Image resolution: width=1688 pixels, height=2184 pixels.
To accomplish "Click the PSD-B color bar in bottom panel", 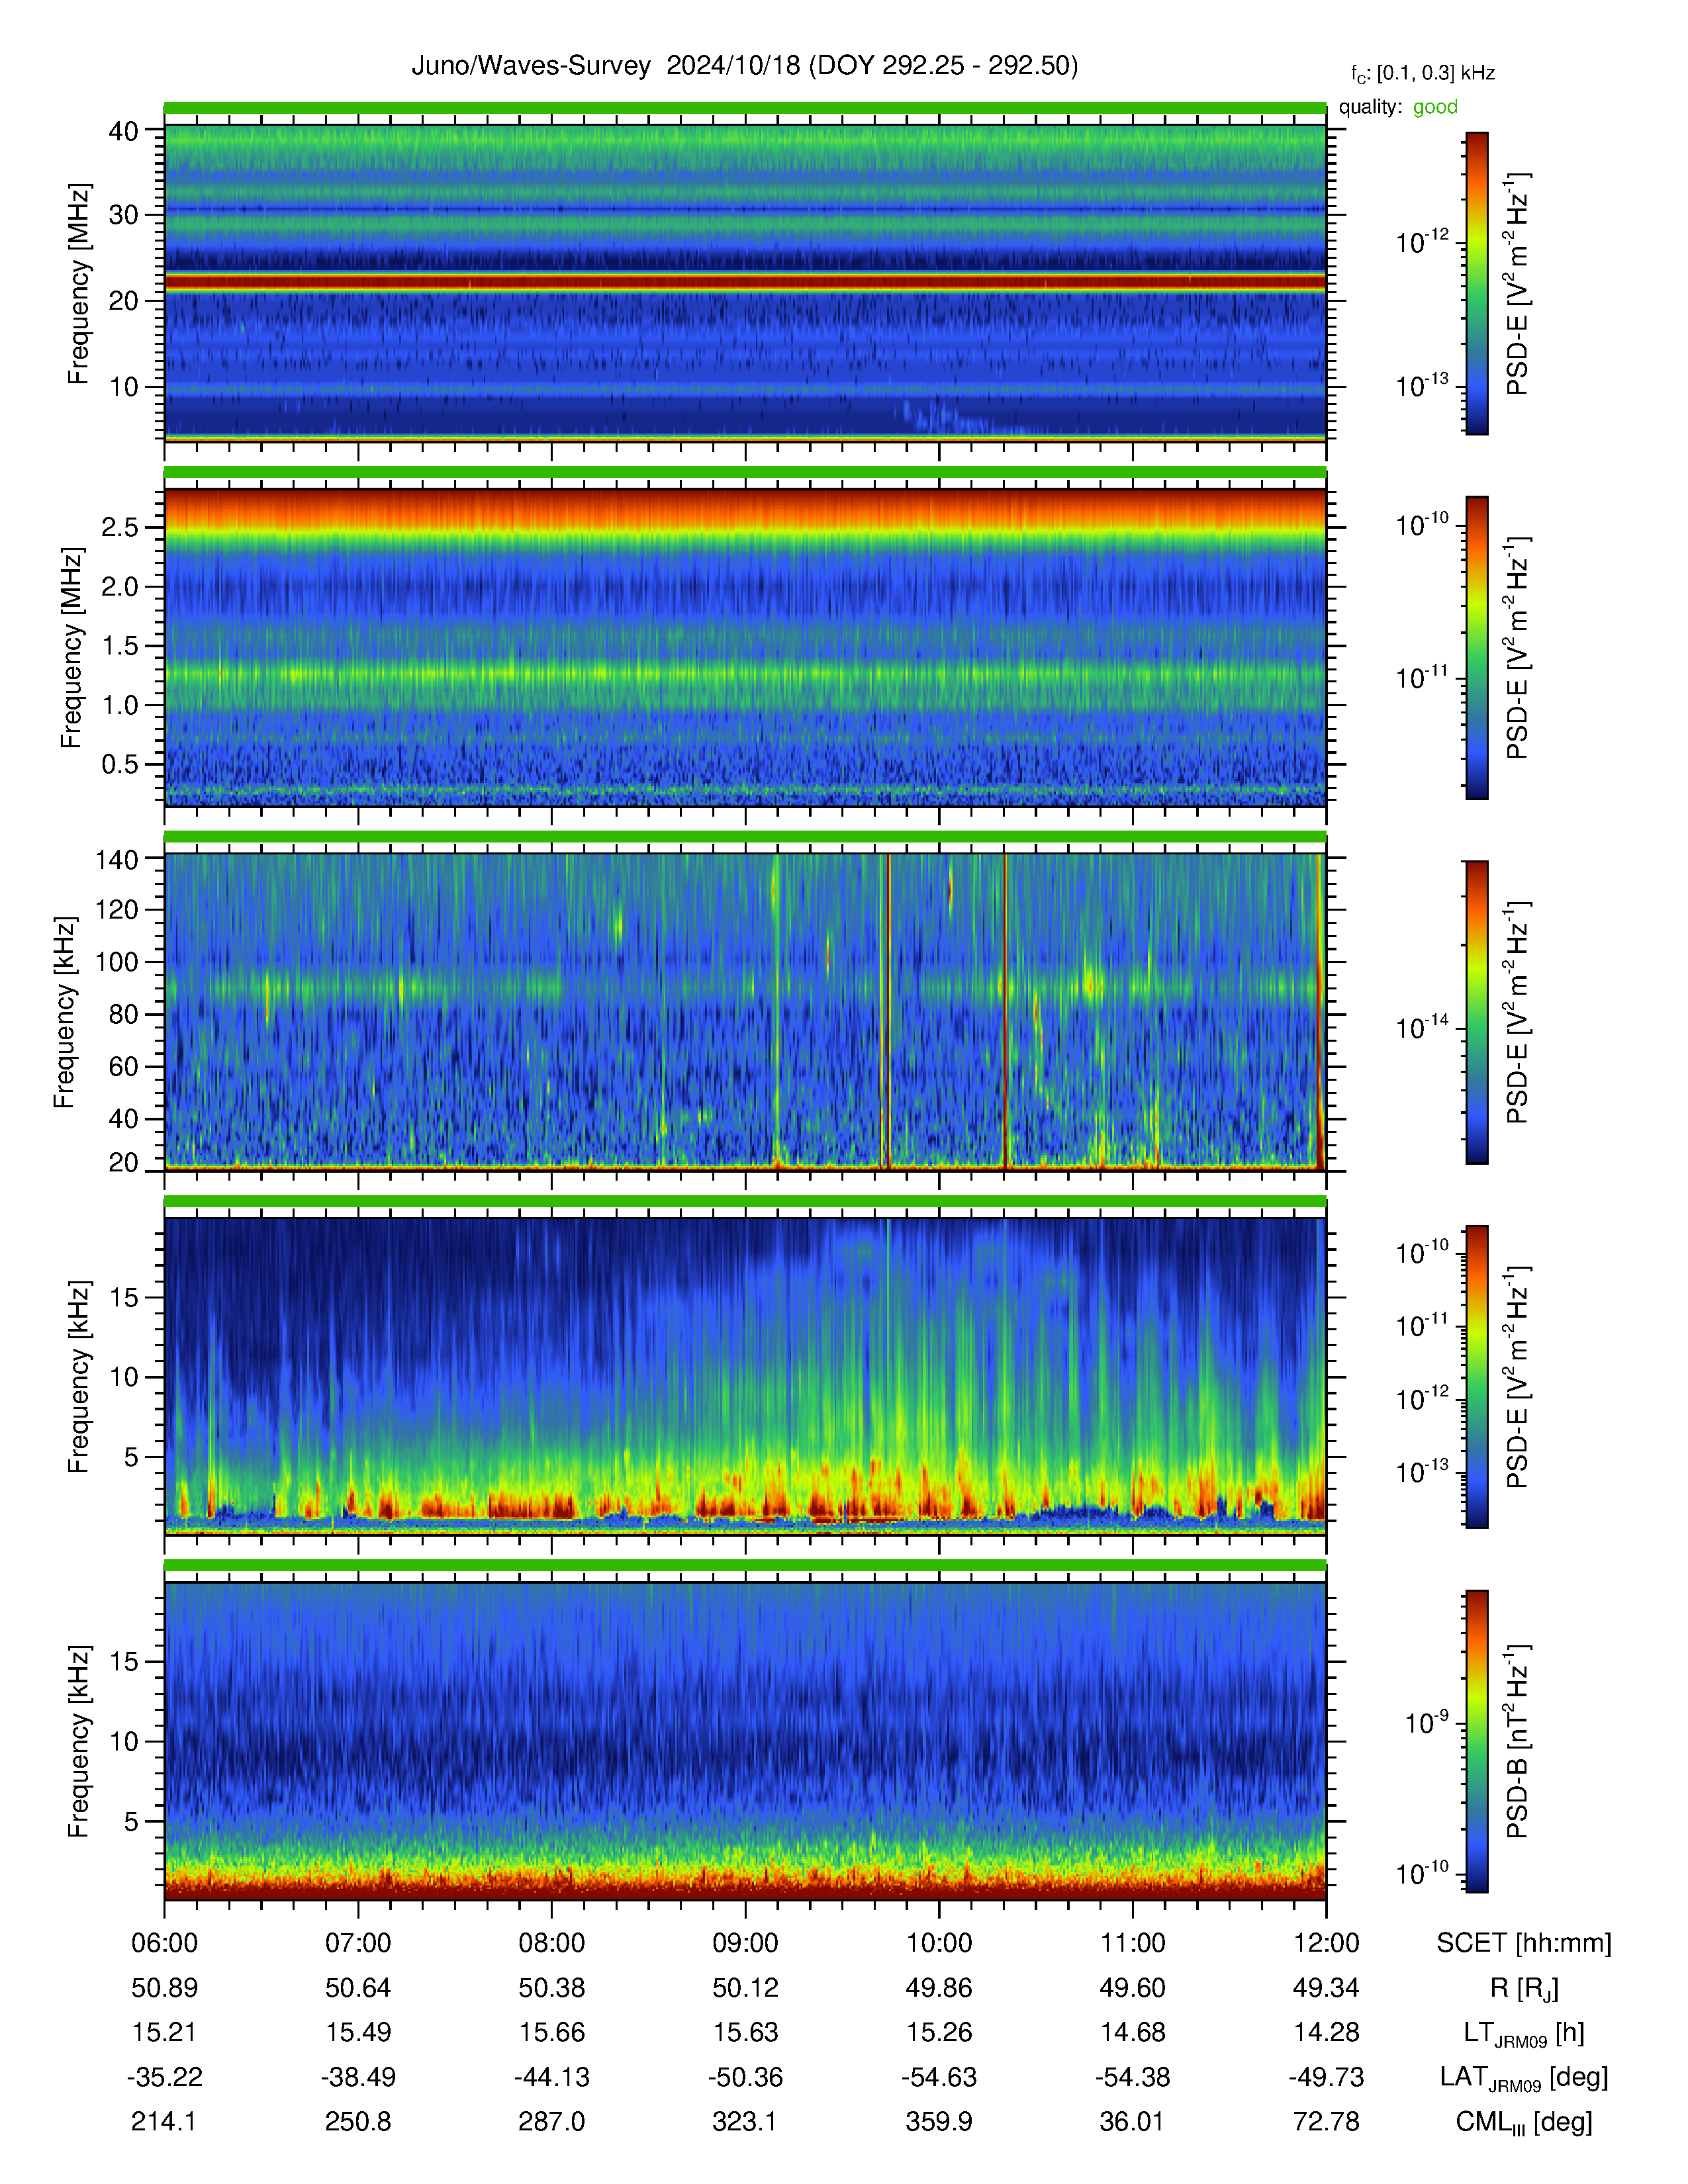I will click(x=1477, y=1741).
